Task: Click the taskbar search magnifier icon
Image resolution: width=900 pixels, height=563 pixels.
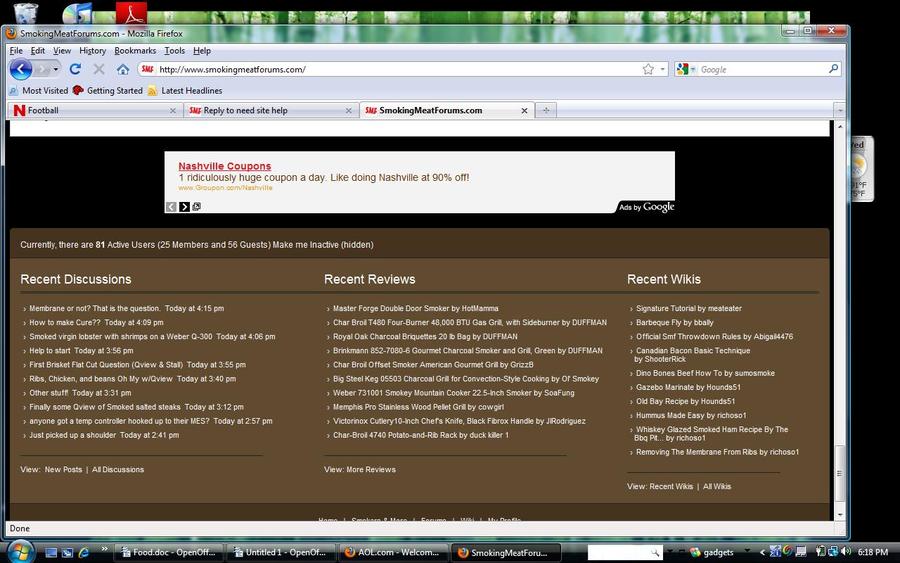Action: pos(655,553)
